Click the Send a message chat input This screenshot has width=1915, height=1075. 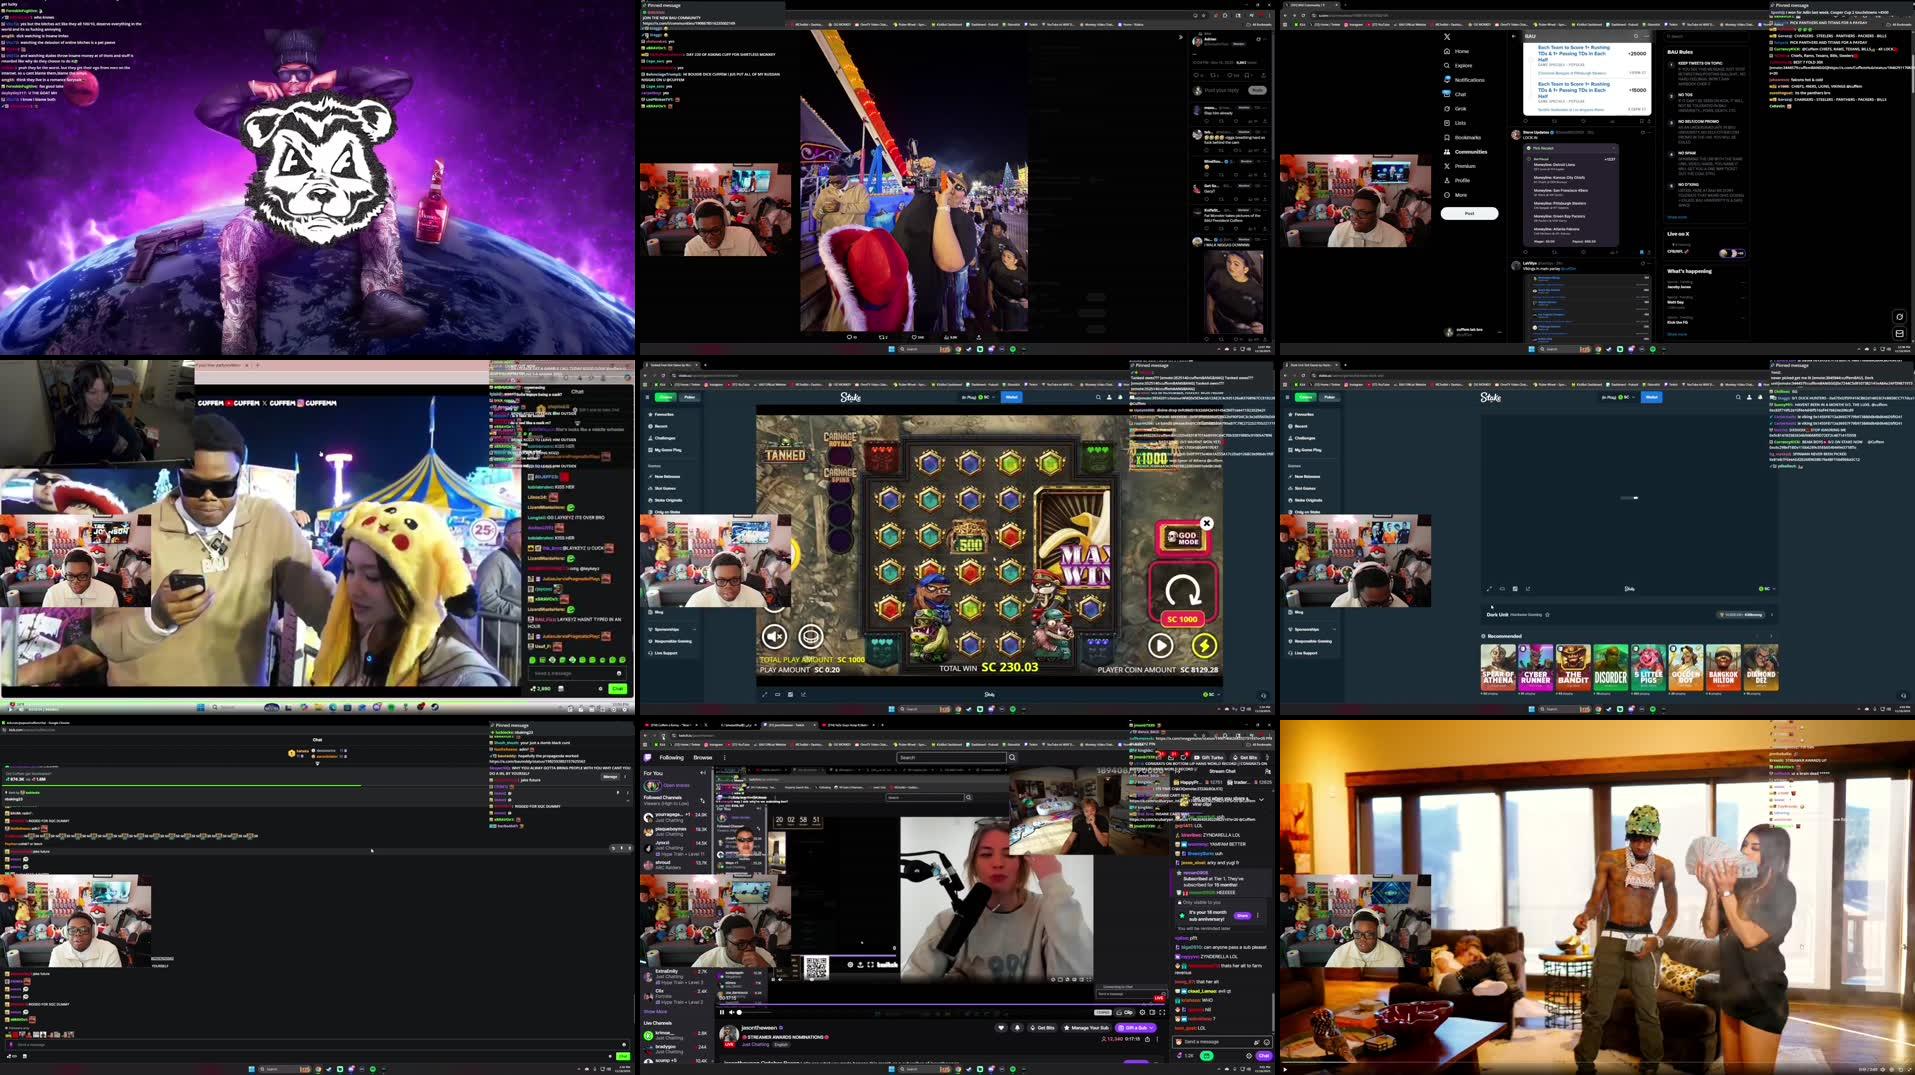click(x=1215, y=1042)
